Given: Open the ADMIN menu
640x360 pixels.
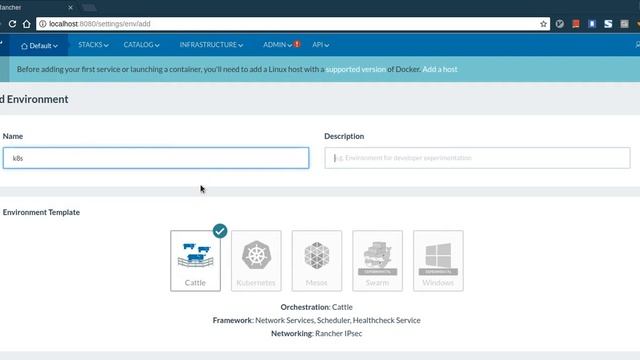Looking at the screenshot, I should 278,45.
